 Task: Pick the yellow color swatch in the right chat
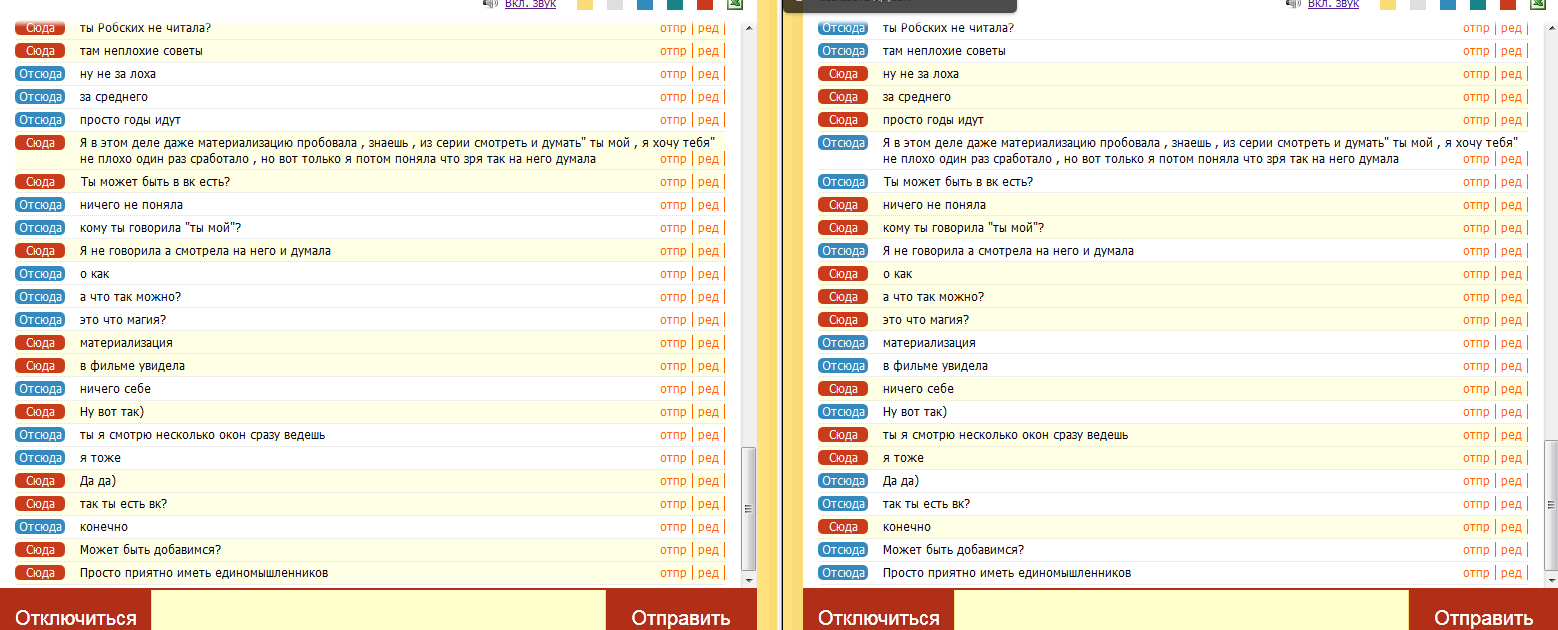(1388, 4)
